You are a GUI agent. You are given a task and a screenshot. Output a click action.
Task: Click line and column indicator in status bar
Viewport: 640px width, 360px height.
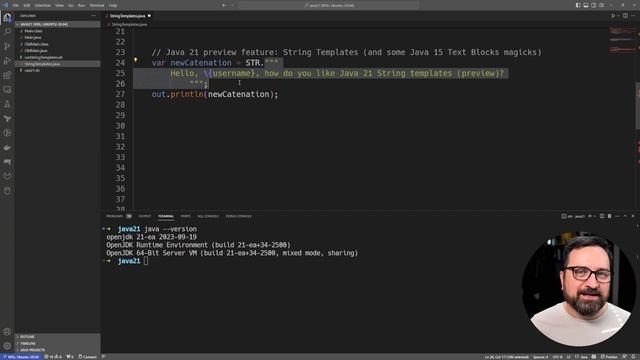pyautogui.click(x=507, y=357)
